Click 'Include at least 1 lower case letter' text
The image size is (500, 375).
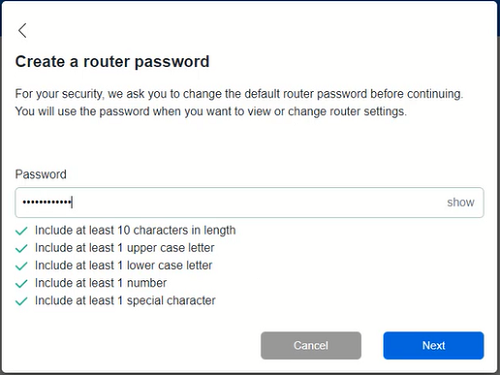pos(124,266)
